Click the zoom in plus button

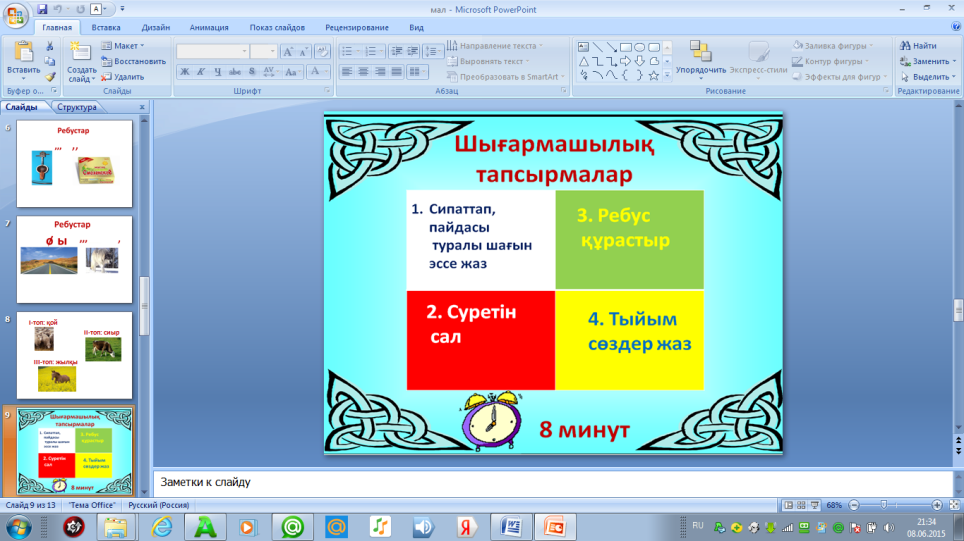click(x=937, y=505)
